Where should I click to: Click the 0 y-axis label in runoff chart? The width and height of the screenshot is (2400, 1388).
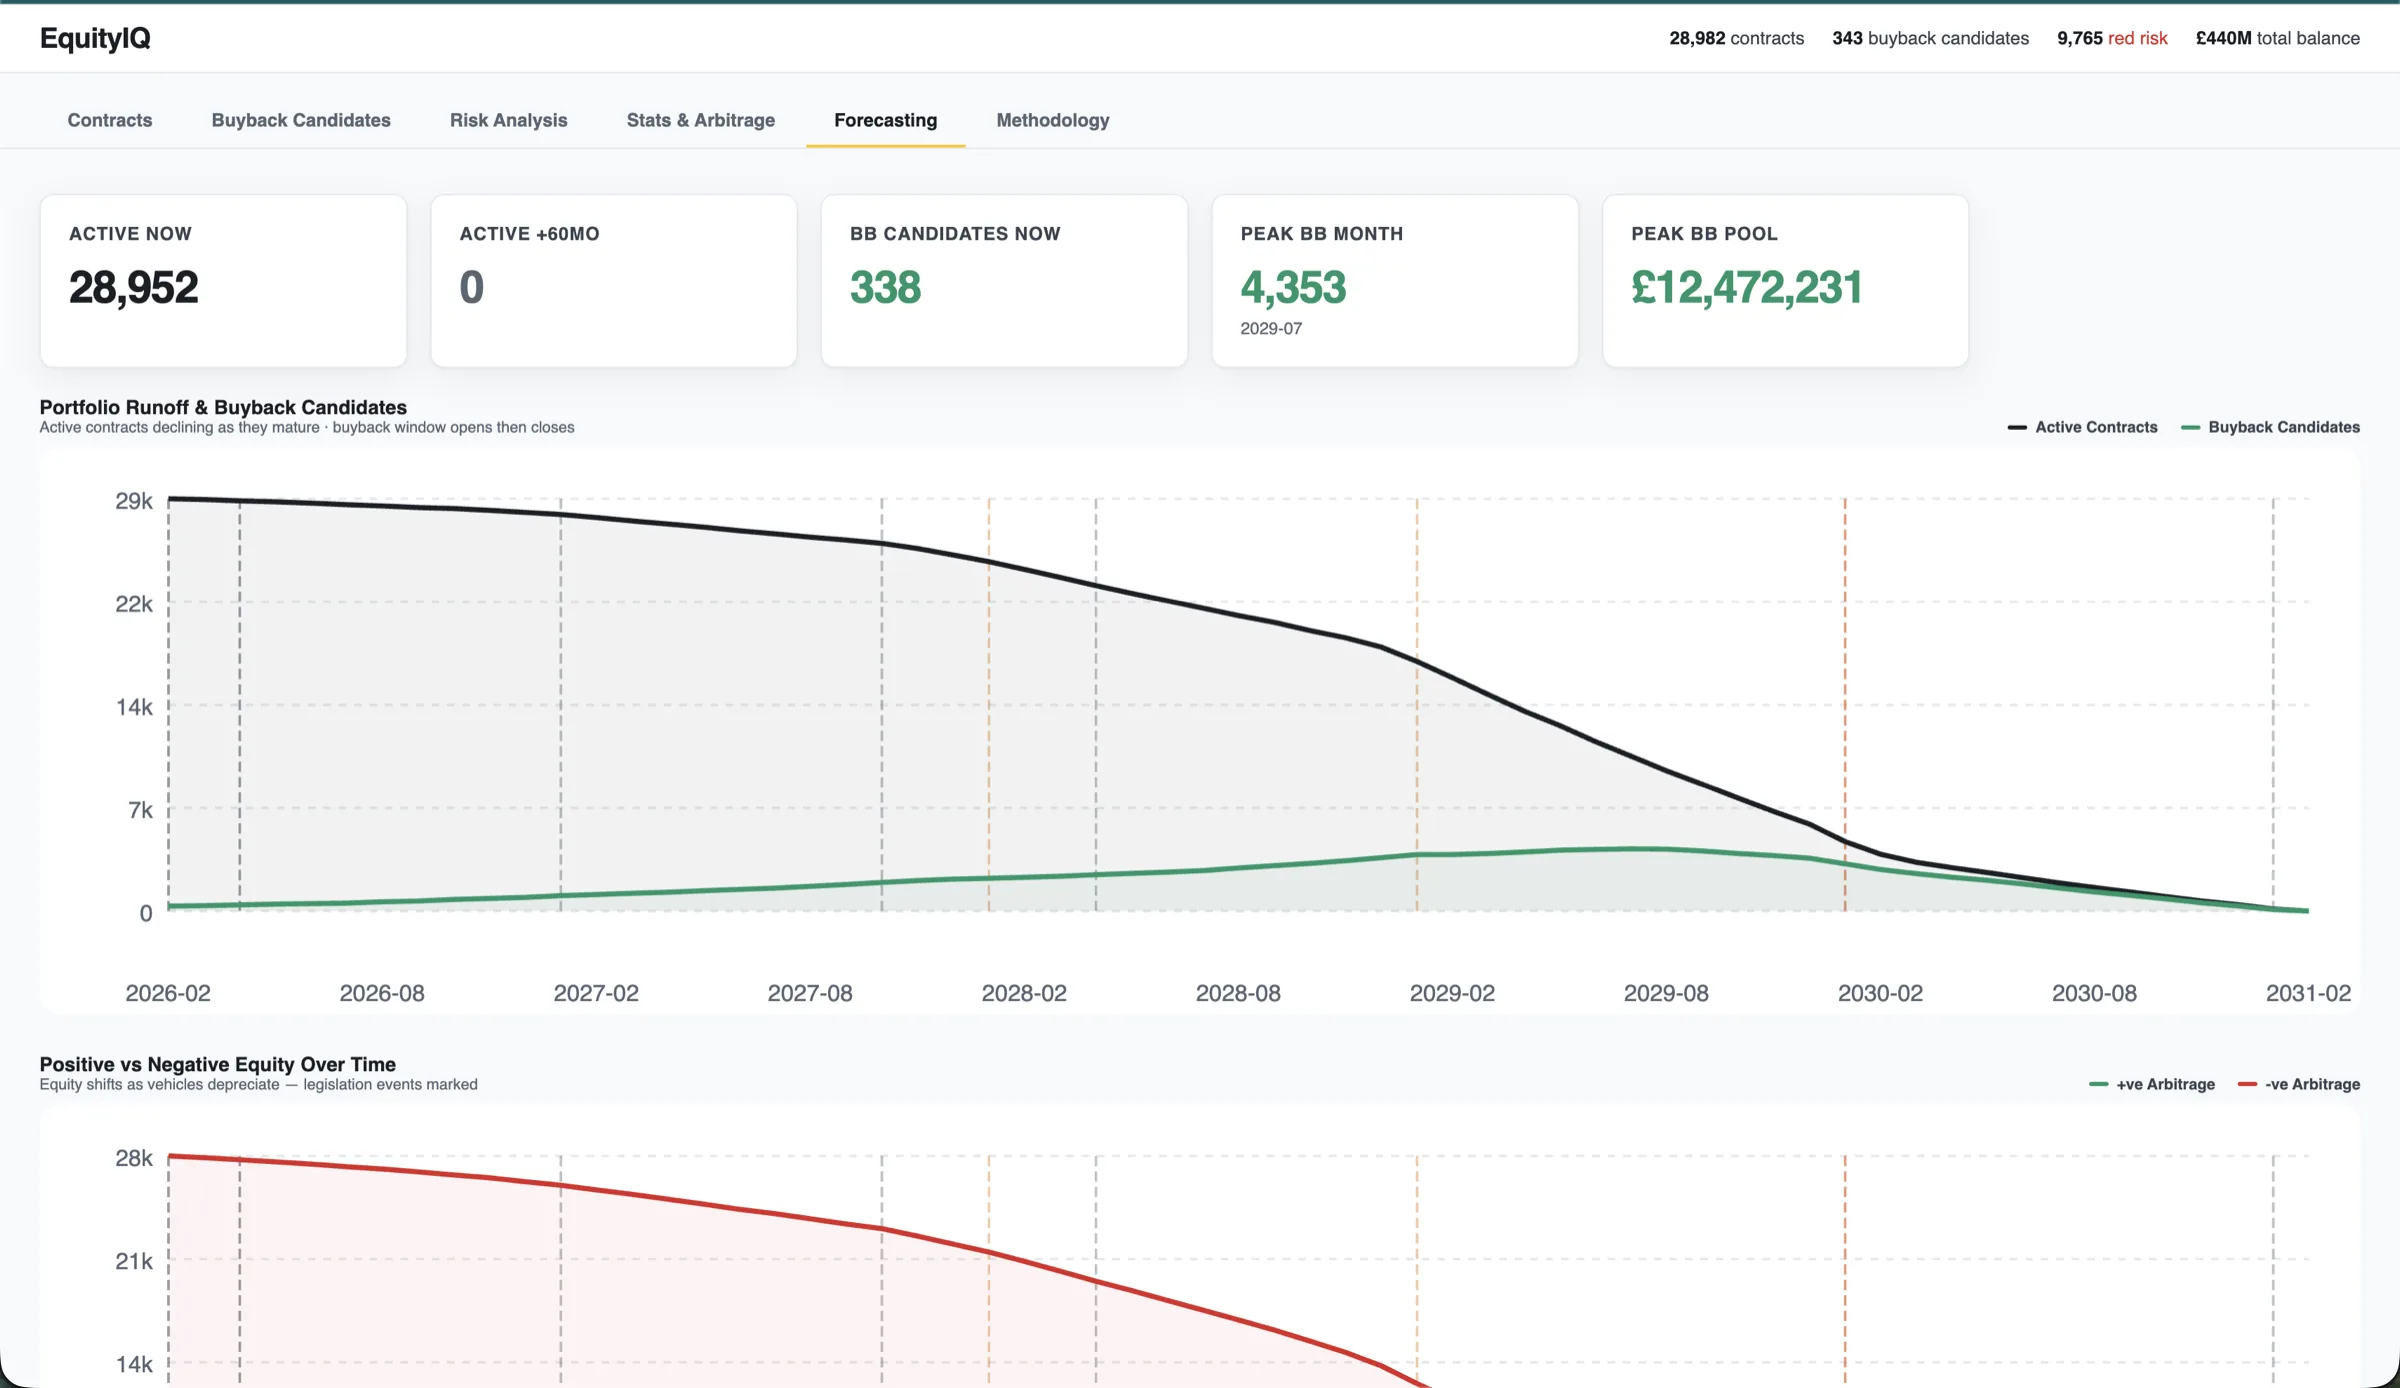146,913
